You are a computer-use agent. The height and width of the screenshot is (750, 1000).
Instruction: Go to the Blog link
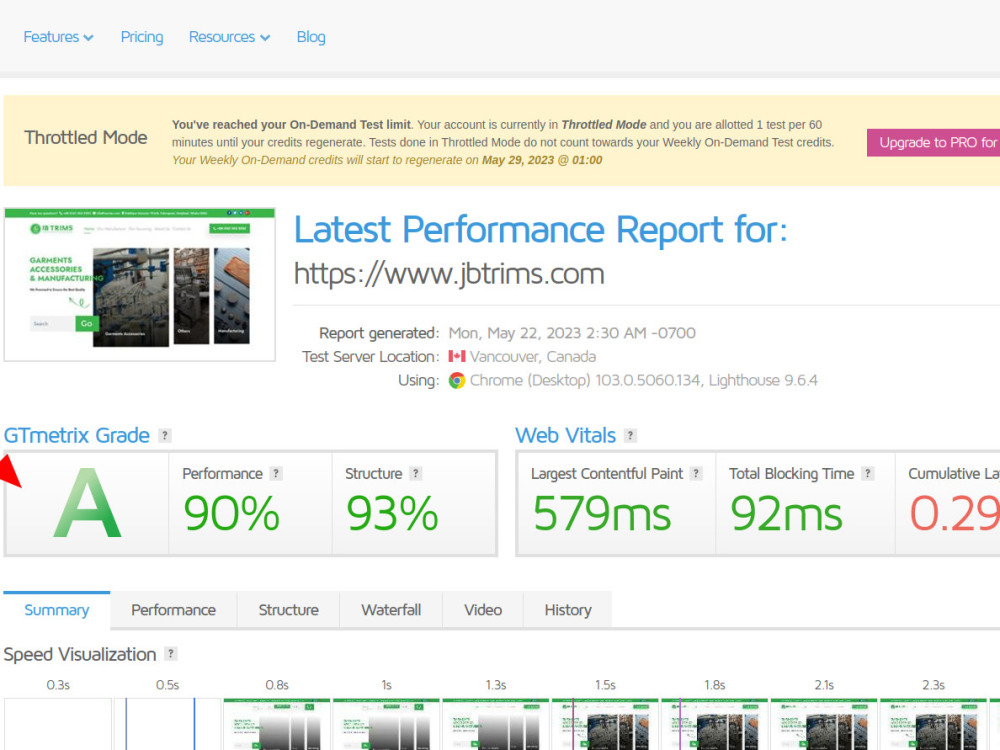click(311, 37)
